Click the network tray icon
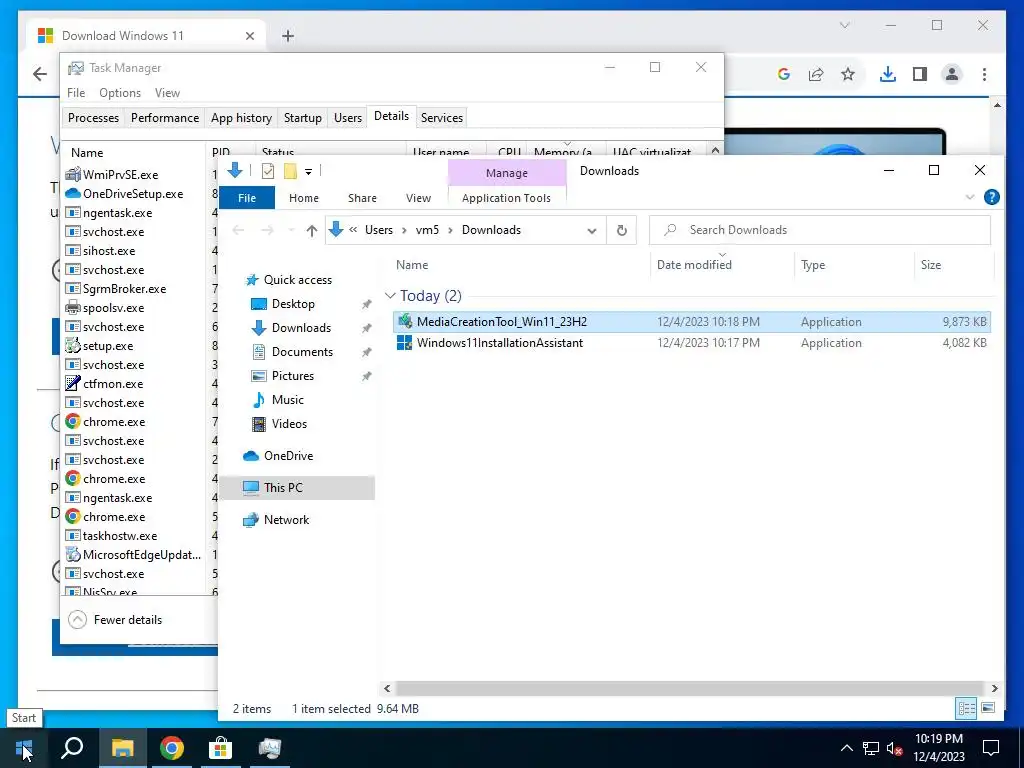 pos(871,748)
